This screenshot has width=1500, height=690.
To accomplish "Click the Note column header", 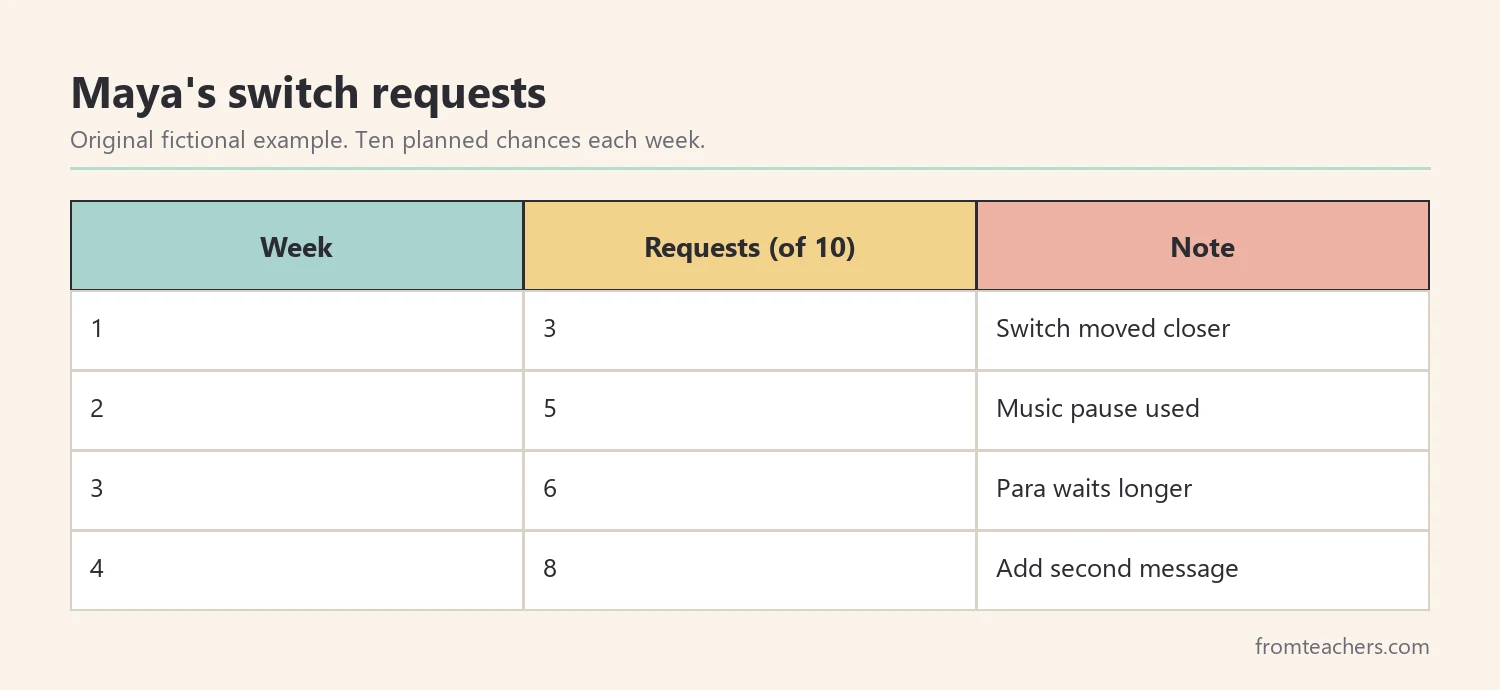I will (x=1203, y=246).
